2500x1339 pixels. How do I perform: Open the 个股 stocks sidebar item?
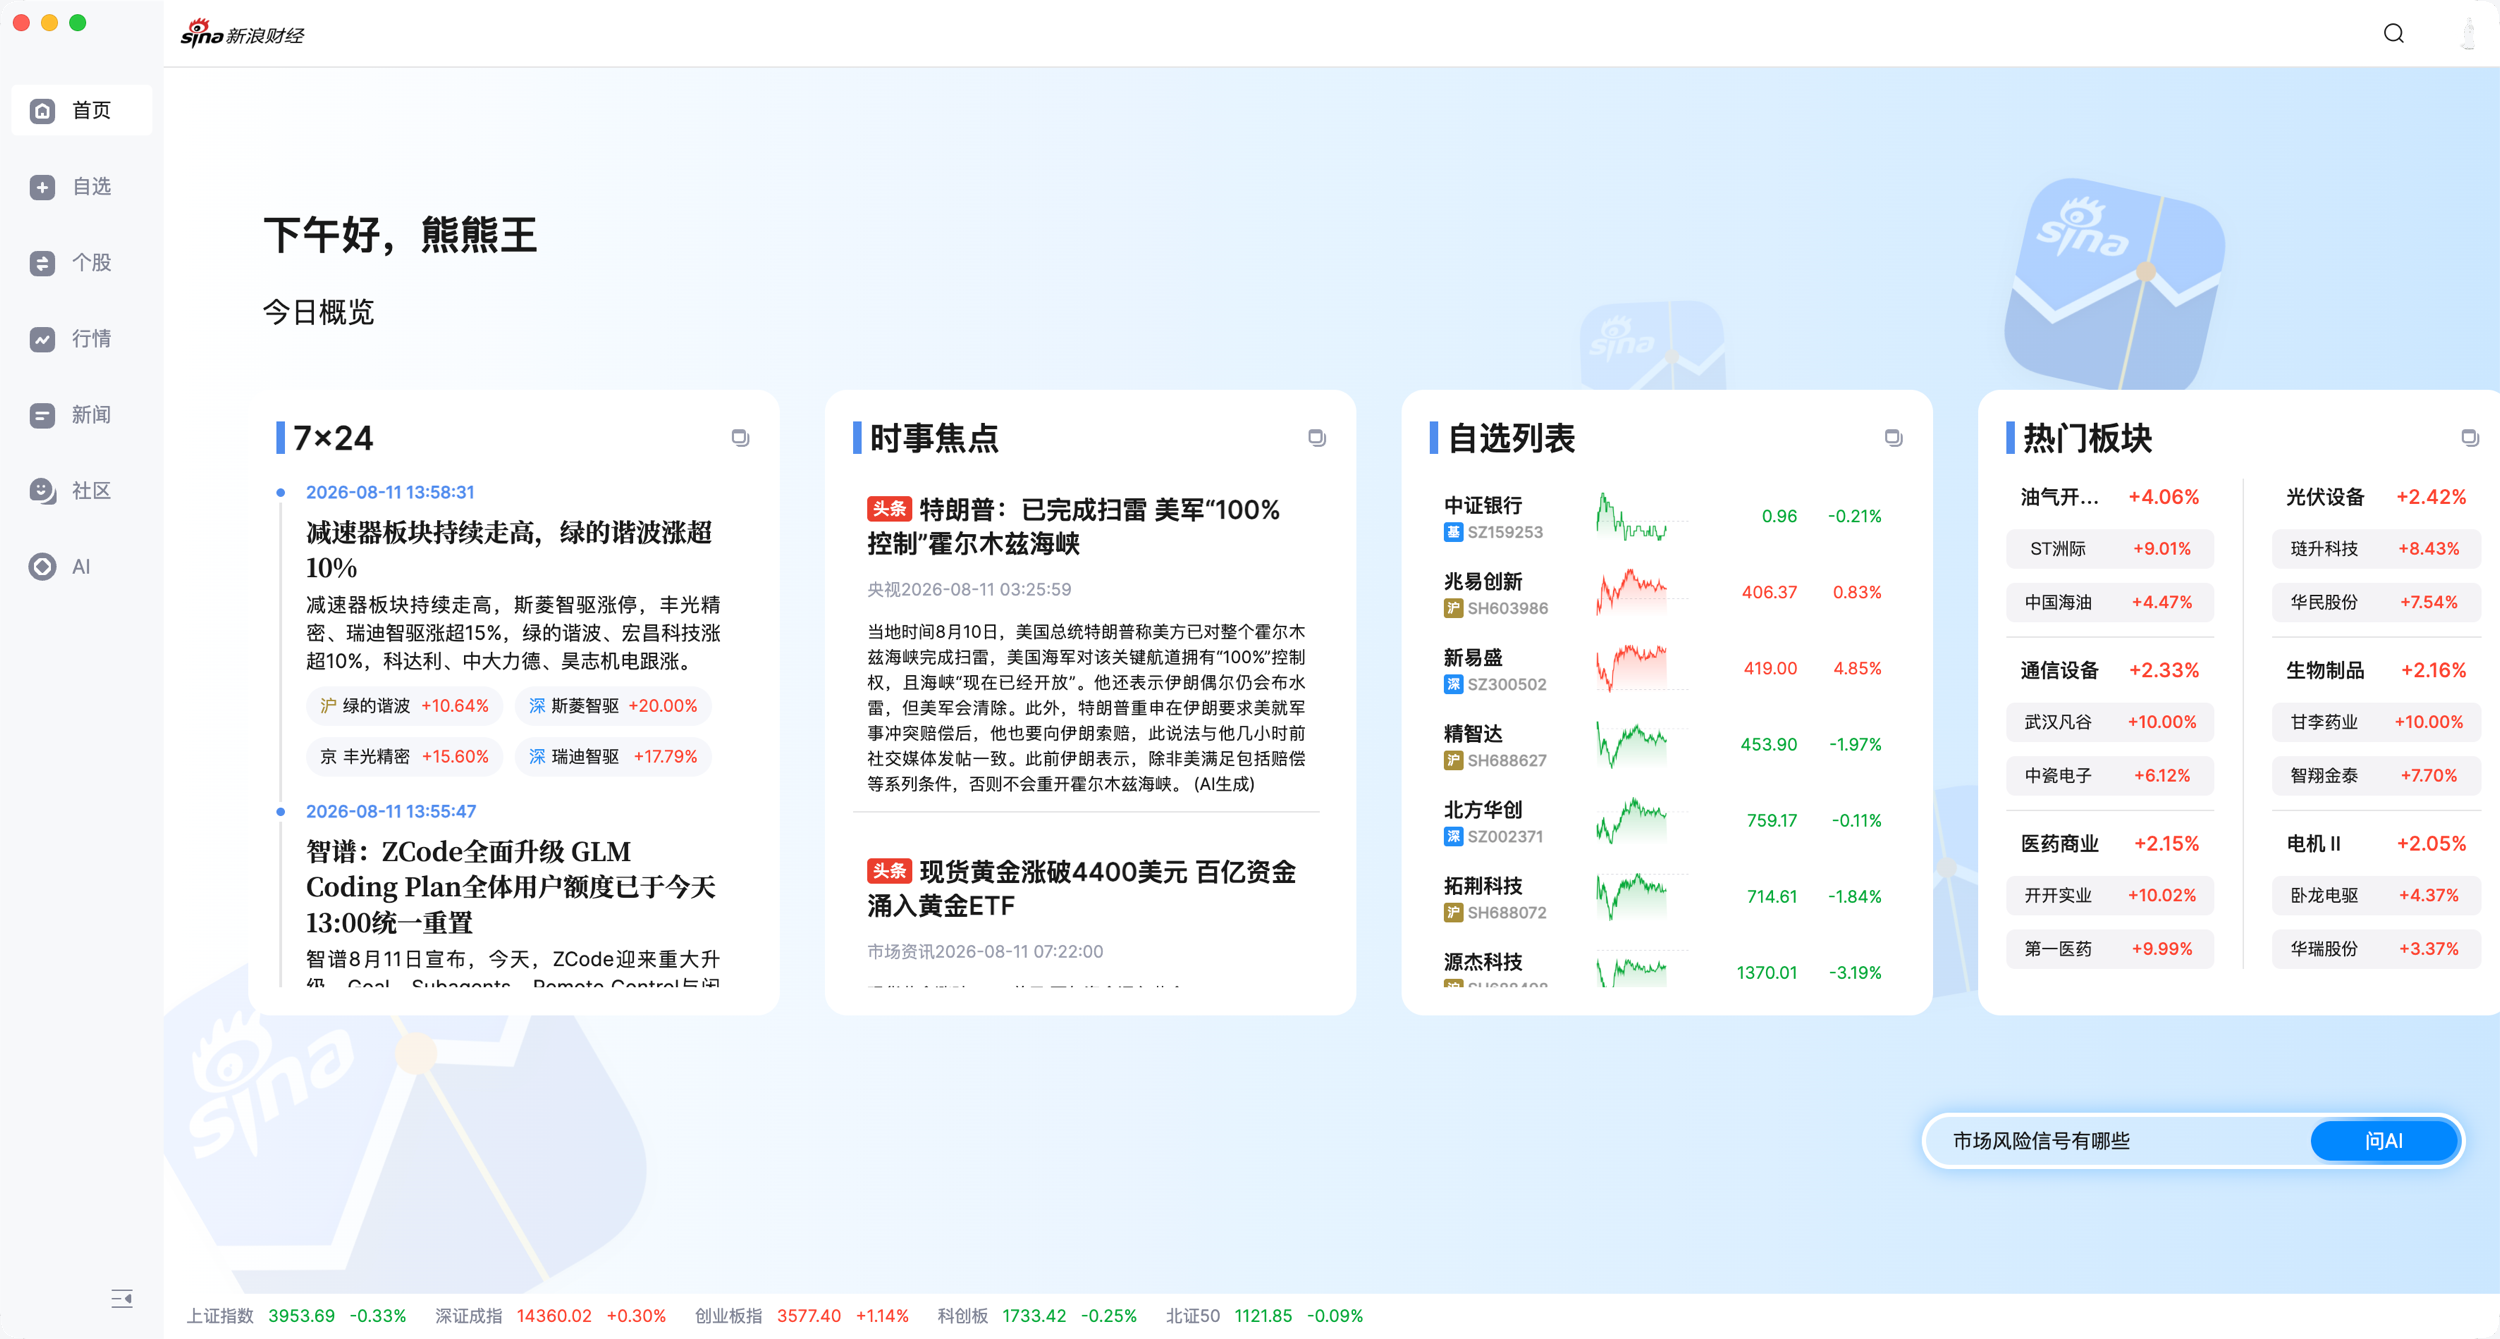point(81,263)
